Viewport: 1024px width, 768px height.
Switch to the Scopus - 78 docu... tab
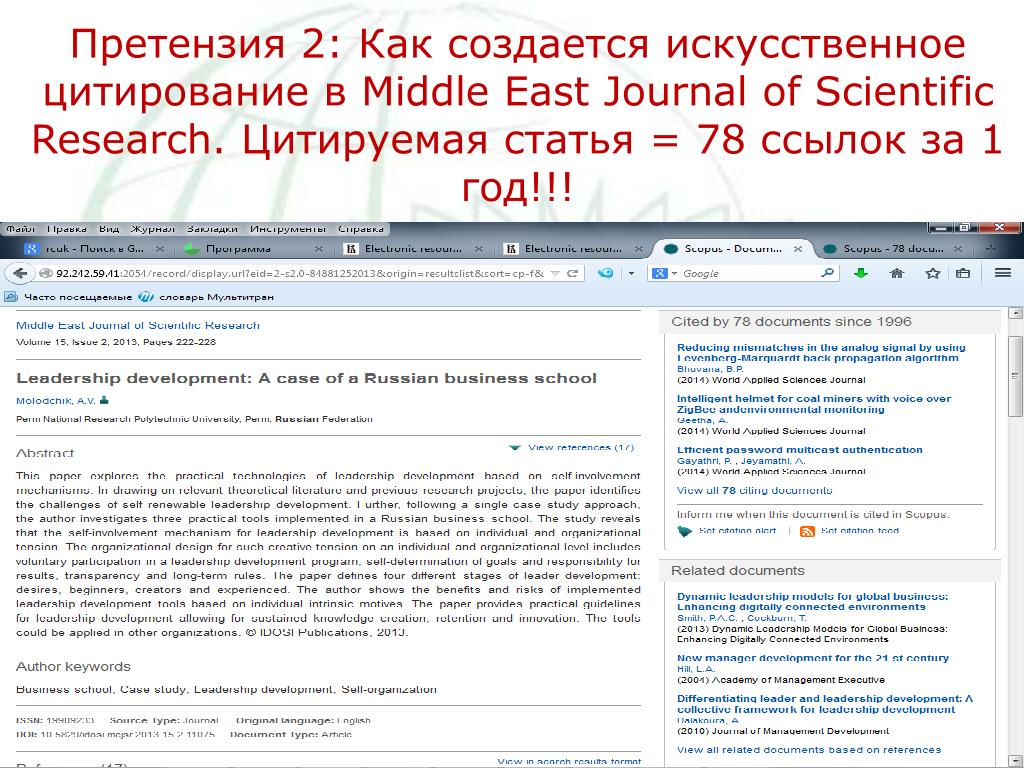point(893,249)
